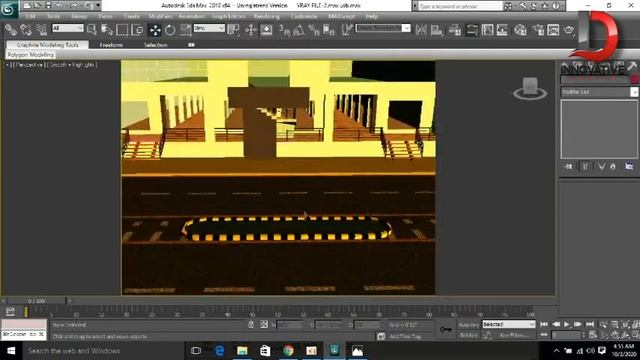This screenshot has height=360, width=640.
Task: Click the Auto Key button
Action: [469, 325]
